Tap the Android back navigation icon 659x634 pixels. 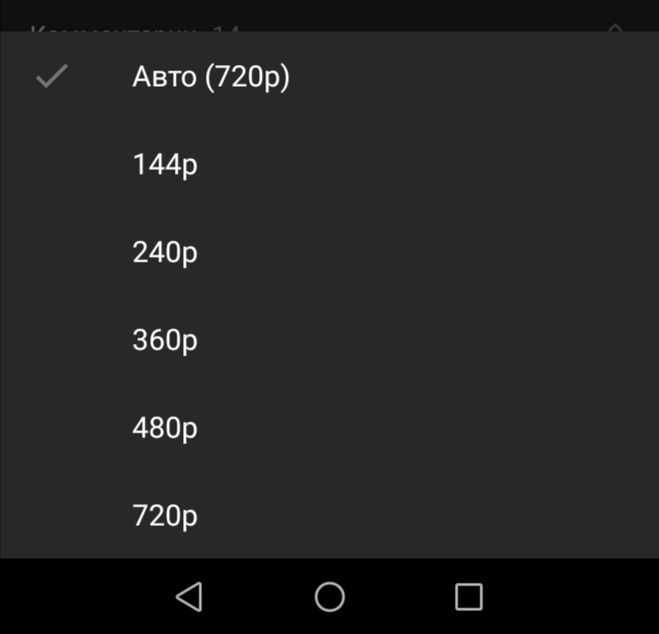pos(189,597)
